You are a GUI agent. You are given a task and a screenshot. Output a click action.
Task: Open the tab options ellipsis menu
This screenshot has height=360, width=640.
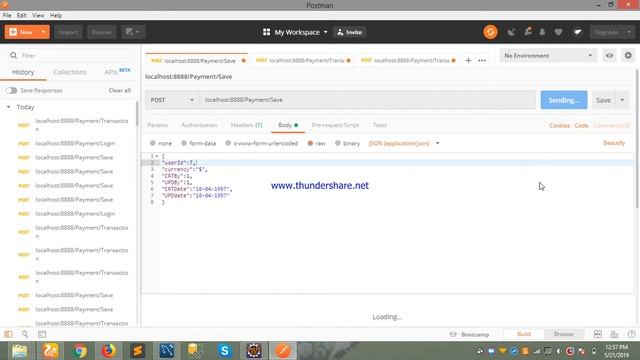tap(482, 60)
